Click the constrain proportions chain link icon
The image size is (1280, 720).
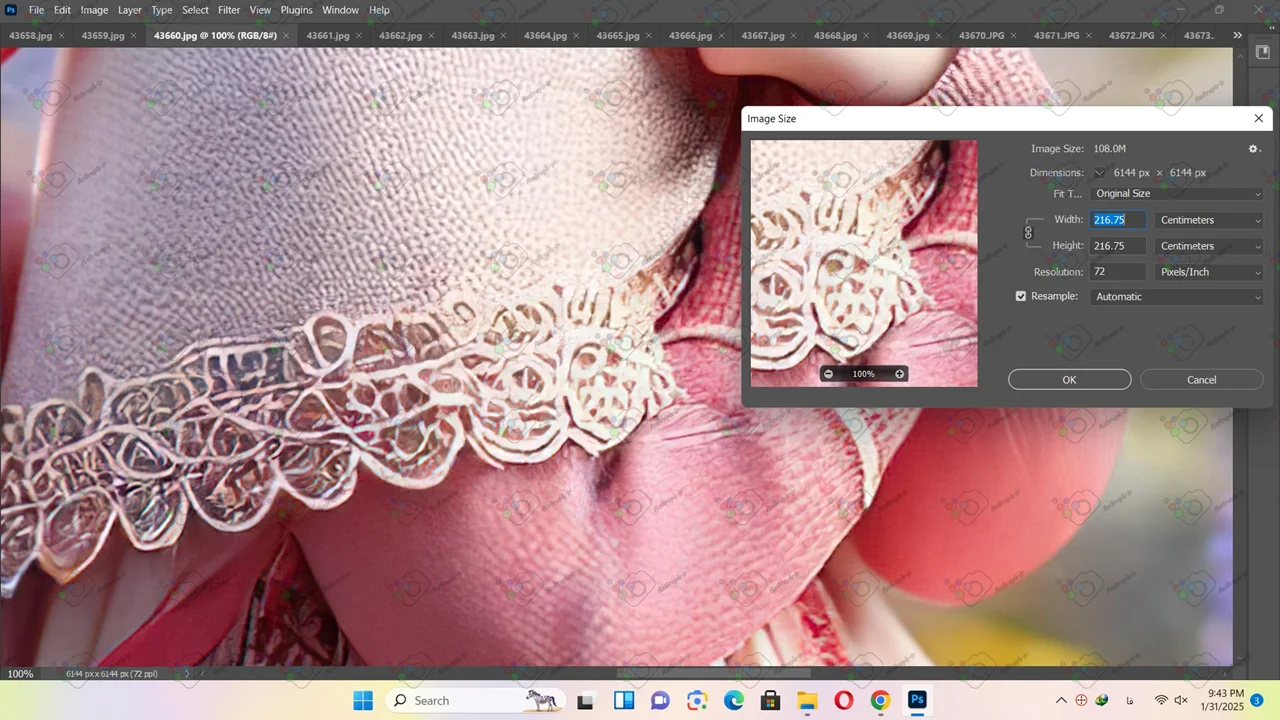pos(1028,233)
